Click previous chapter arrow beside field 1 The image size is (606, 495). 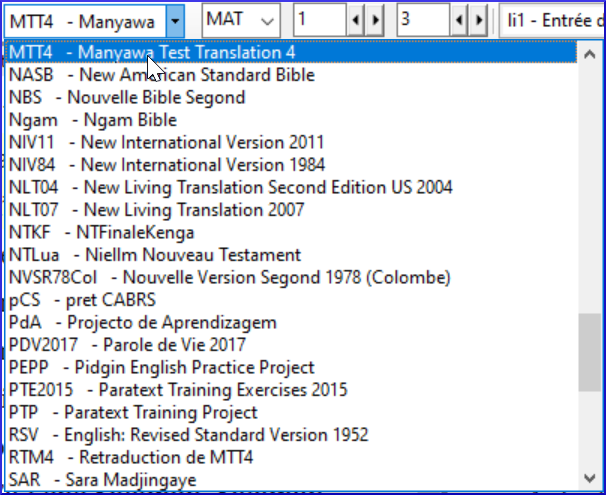[356, 20]
